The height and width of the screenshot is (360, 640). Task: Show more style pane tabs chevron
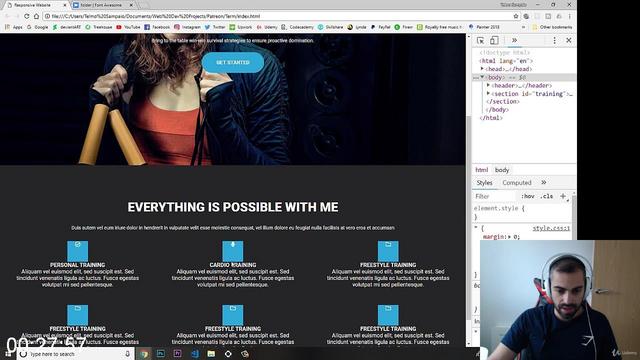click(544, 182)
